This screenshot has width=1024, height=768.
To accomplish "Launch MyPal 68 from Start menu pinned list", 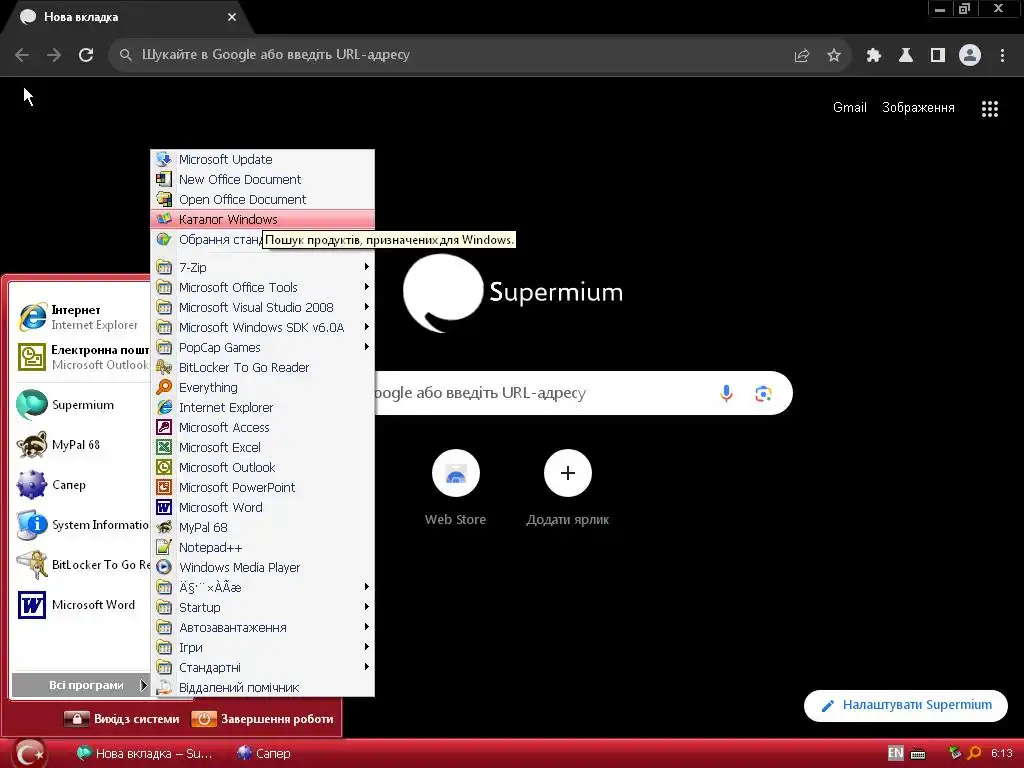I will click(x=82, y=445).
